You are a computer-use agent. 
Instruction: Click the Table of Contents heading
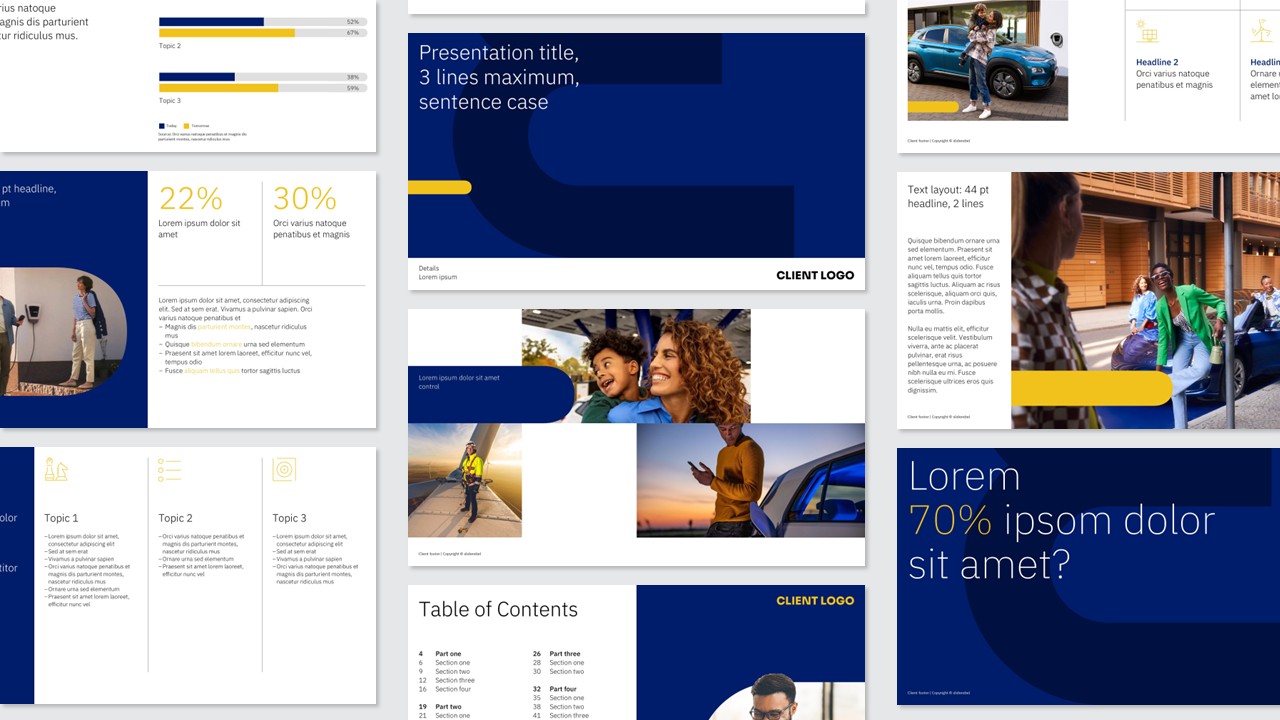498,610
